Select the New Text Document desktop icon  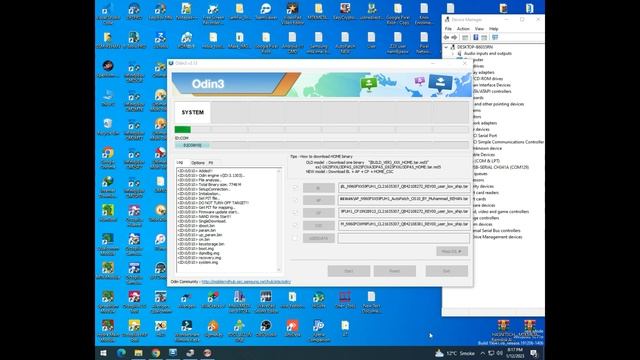tap(371, 302)
